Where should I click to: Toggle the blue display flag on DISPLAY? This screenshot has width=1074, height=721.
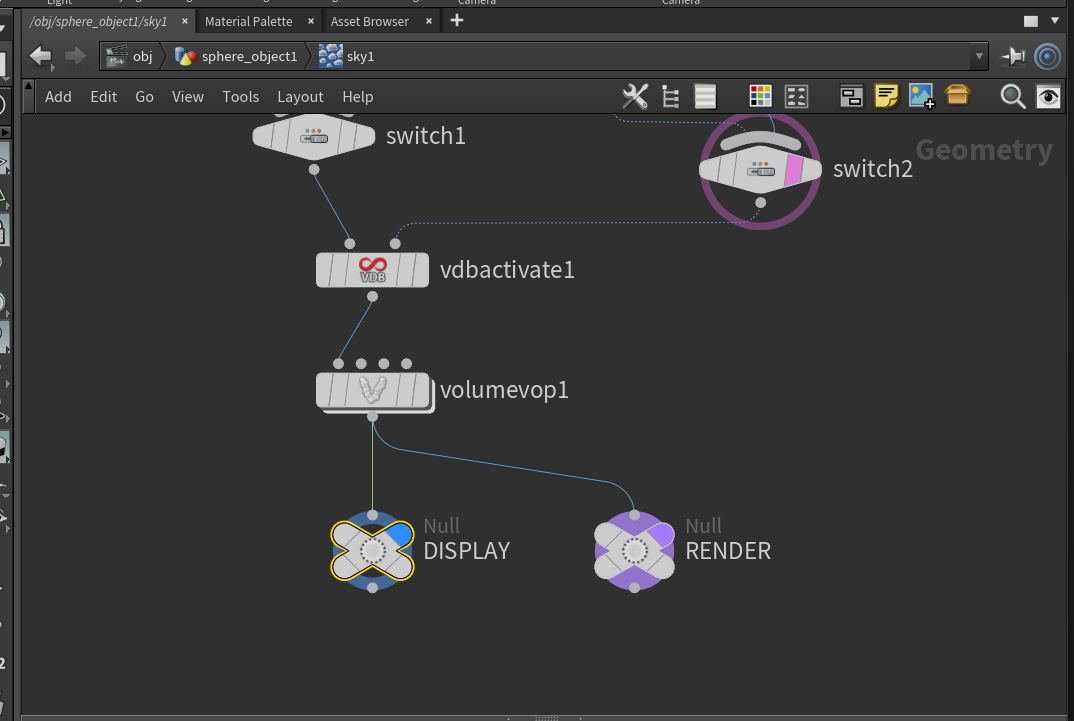coord(400,533)
